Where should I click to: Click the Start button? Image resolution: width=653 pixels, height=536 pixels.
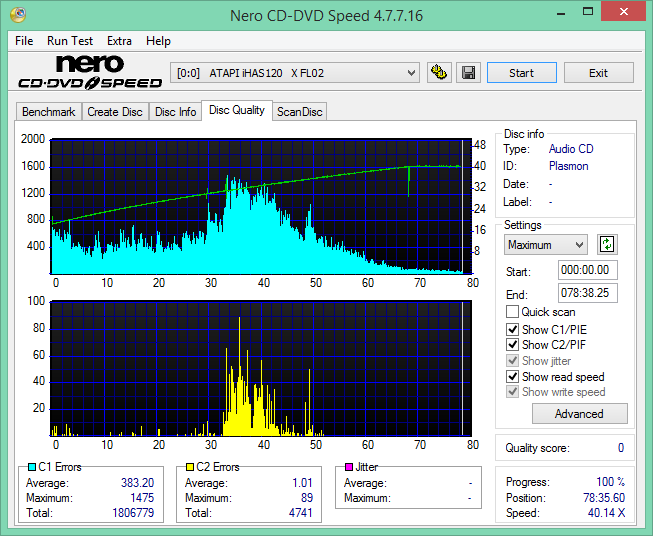521,73
